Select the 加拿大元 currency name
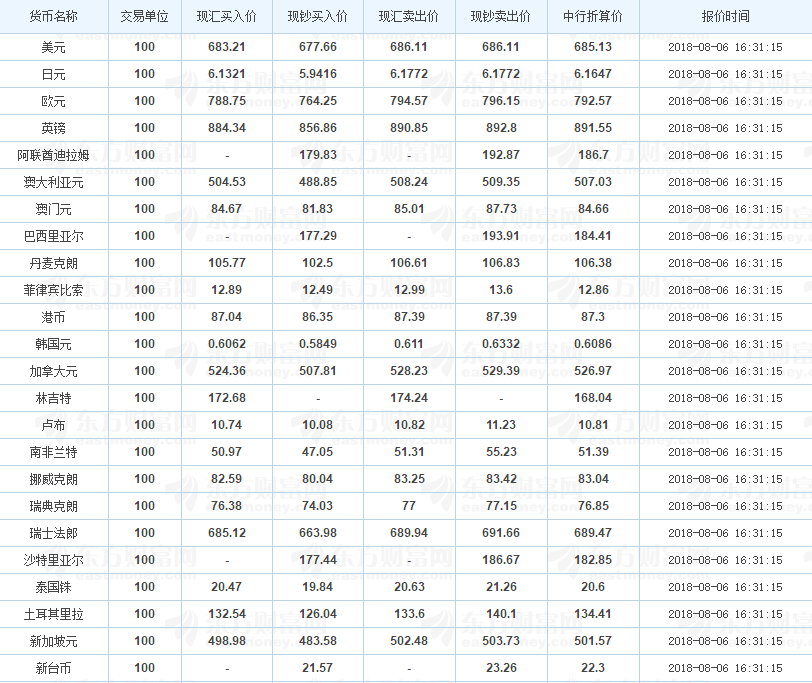Screen dimensions: 812x683 (54, 371)
